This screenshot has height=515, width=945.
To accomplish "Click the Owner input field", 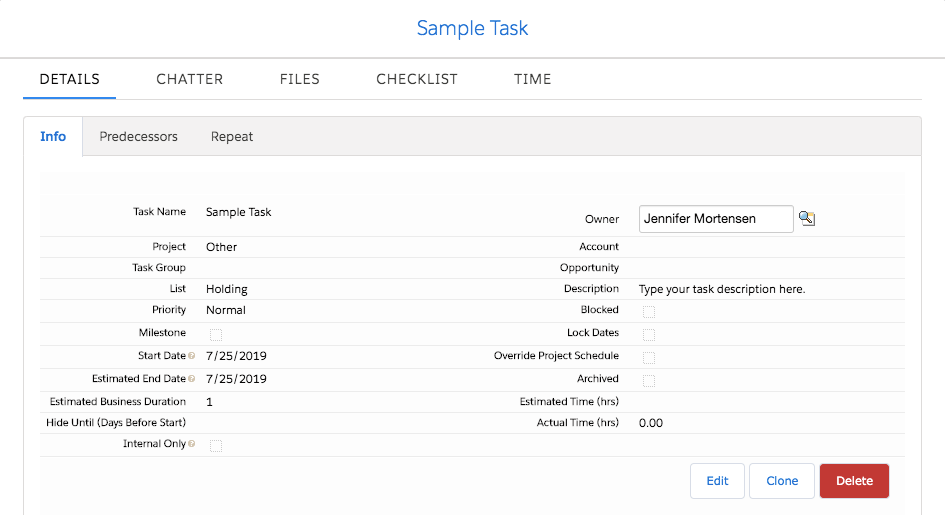I will point(716,219).
